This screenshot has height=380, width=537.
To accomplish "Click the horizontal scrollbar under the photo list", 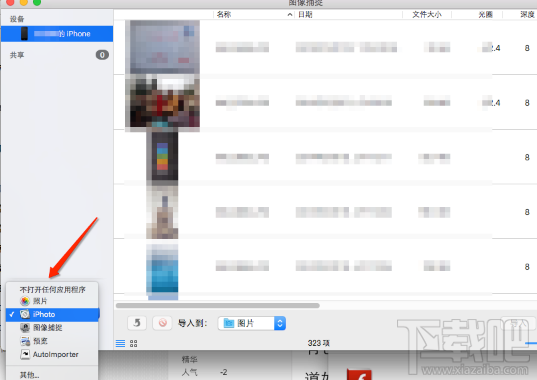I will click(218, 305).
